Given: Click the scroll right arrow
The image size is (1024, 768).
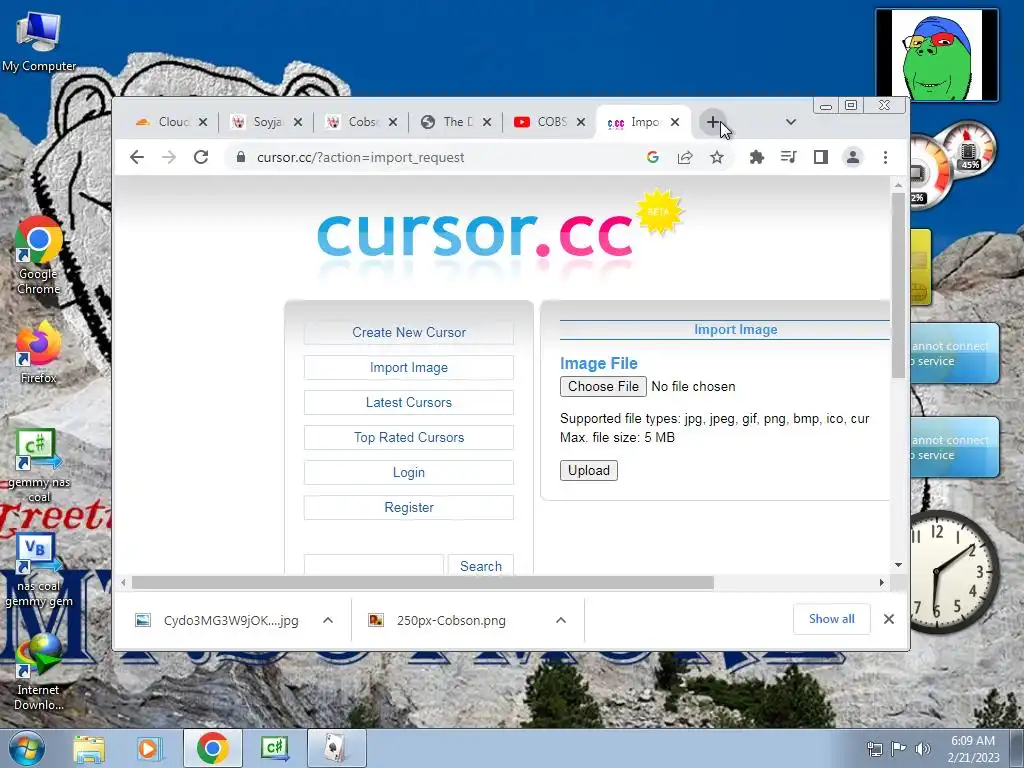Looking at the screenshot, I should point(882,583).
